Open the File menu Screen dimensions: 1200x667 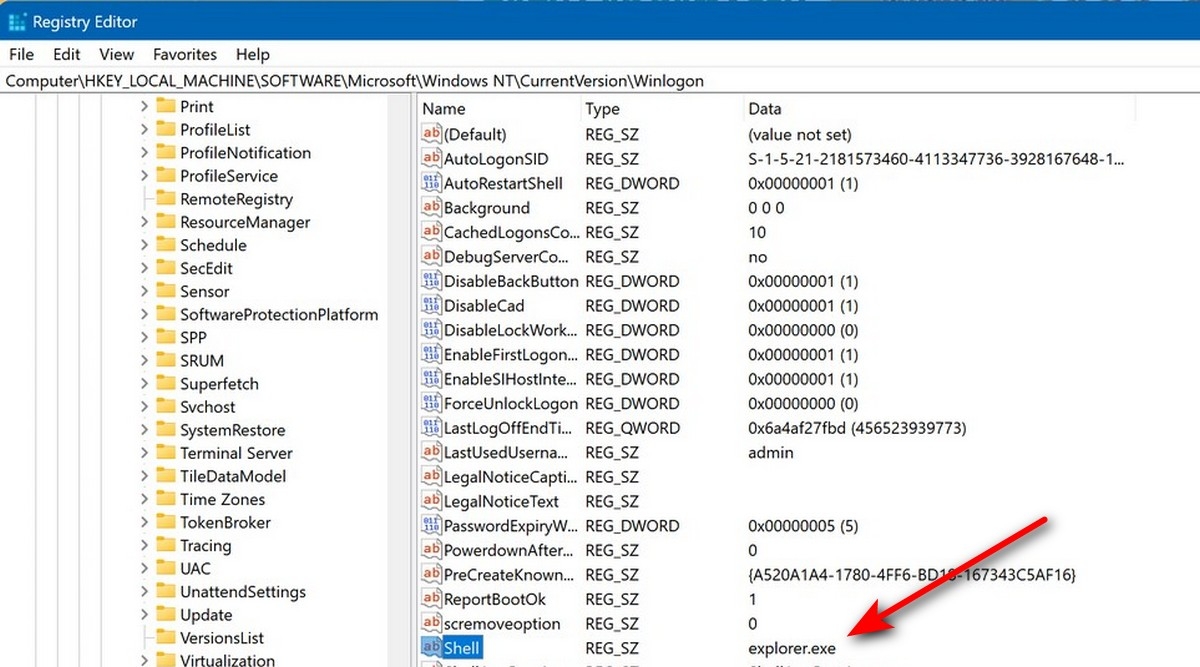point(21,54)
